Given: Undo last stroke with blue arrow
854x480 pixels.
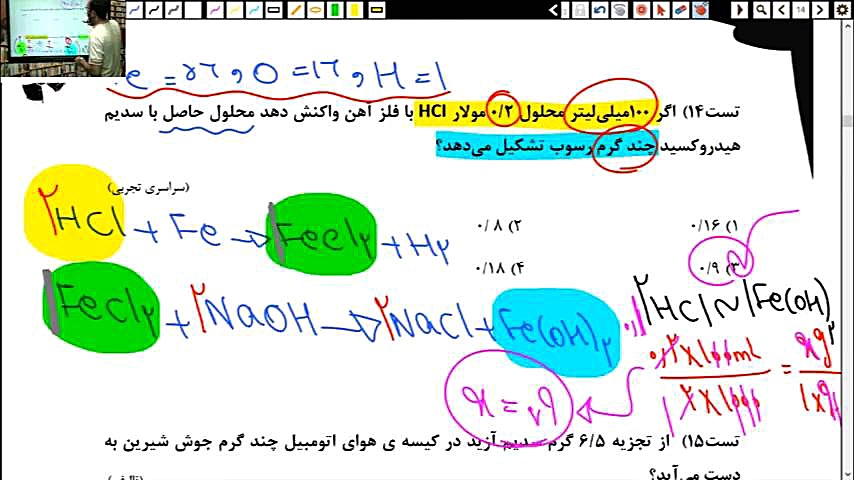Looking at the screenshot, I should (x=600, y=10).
